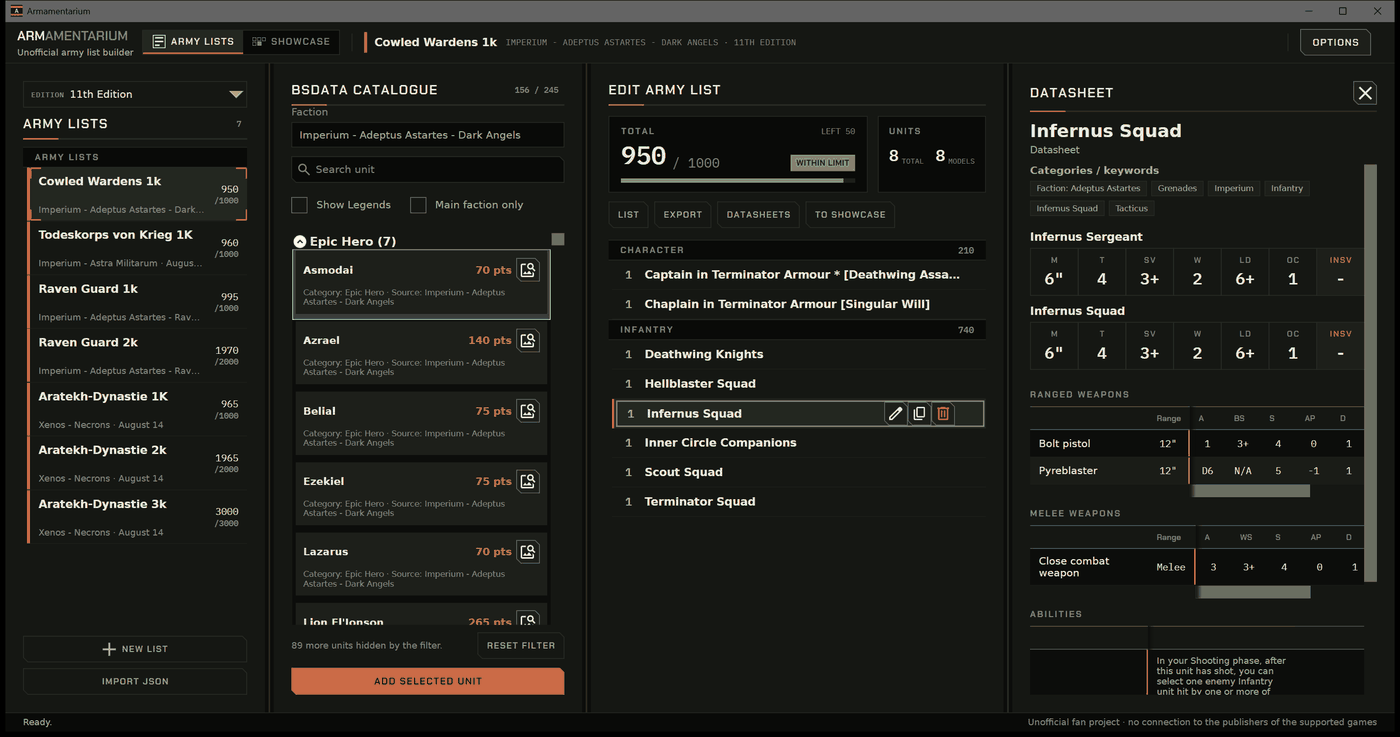Click the Grenades keyword tag
The image size is (1400, 737).
[x=1177, y=188]
